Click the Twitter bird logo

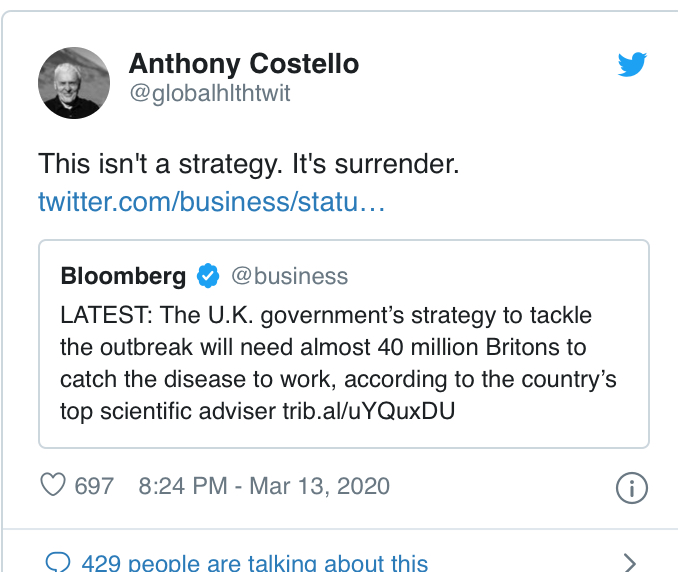pyautogui.click(x=632, y=66)
